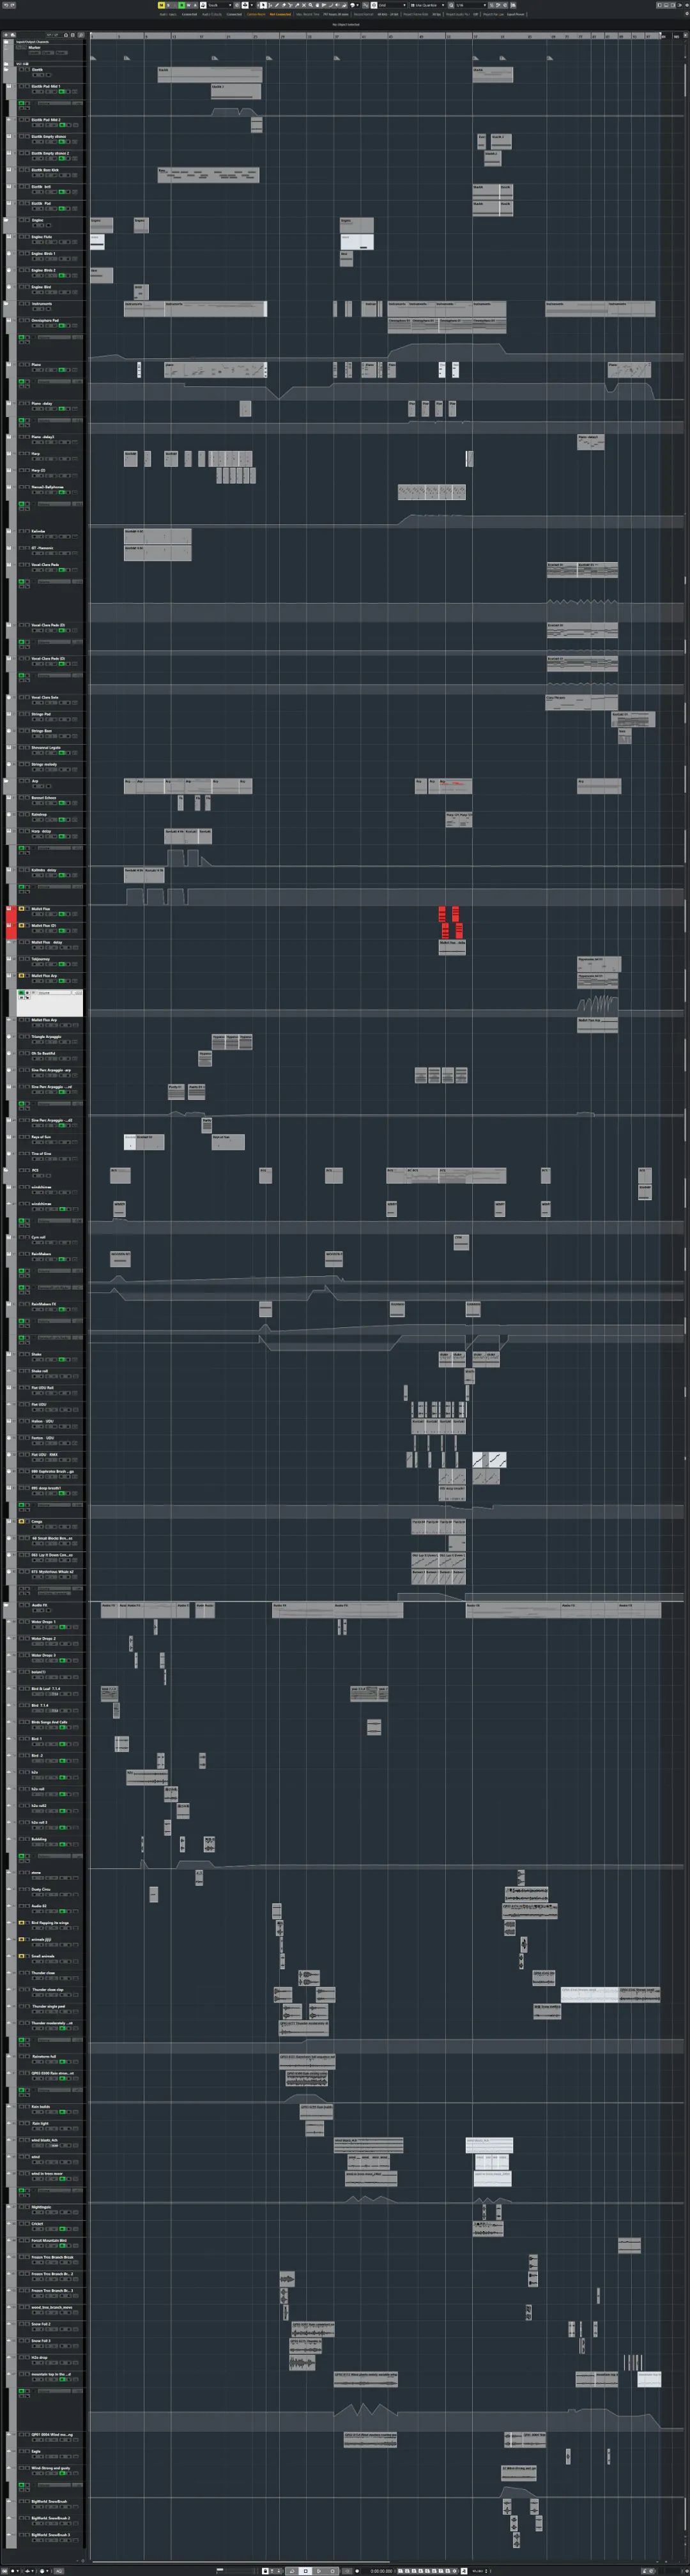This screenshot has height=2576, width=690.
Task: Collapse the Input/Output Channels folder
Action: [6, 42]
